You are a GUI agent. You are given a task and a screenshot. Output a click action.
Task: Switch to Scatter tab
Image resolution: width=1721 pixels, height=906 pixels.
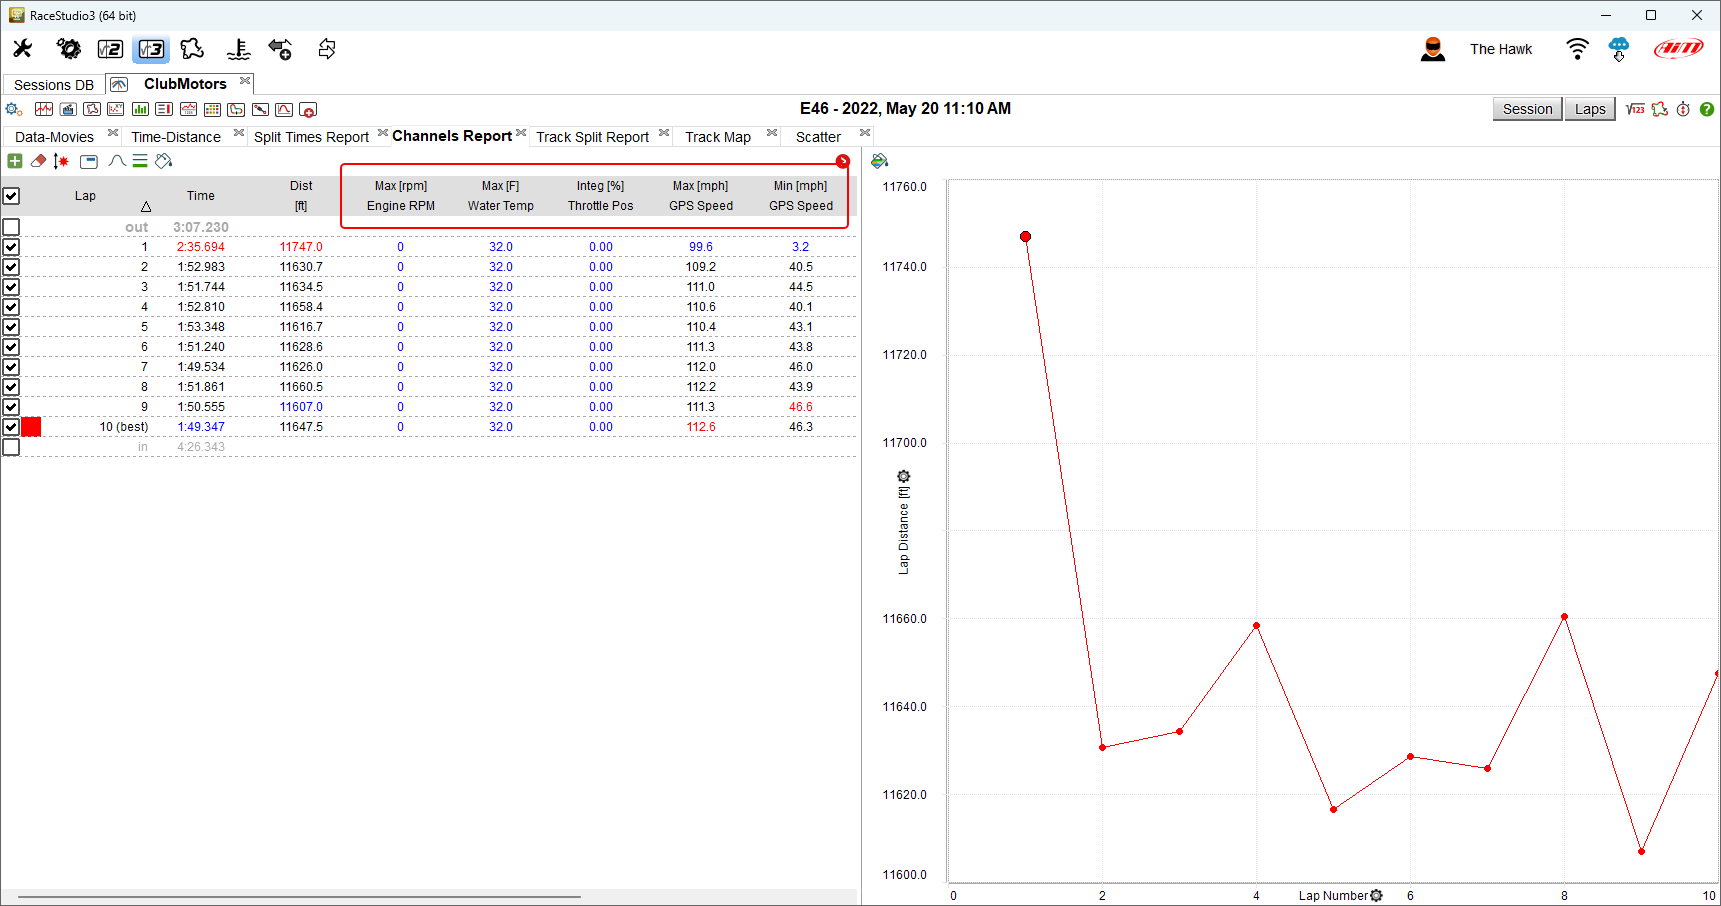click(x=818, y=137)
